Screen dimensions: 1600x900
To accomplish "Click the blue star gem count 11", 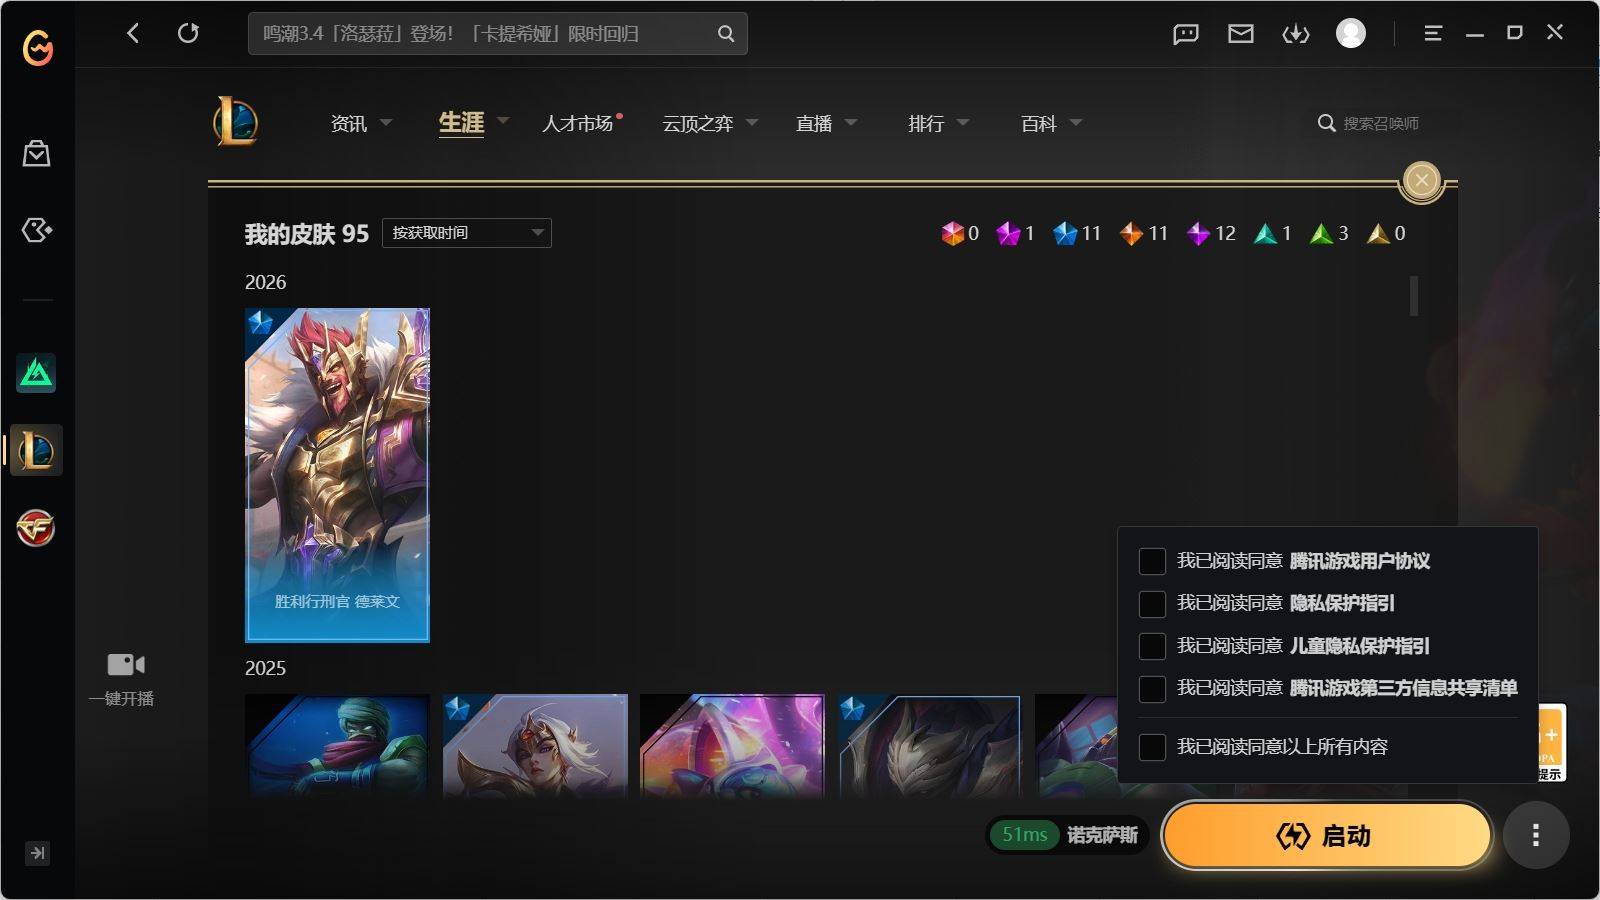I will [x=1076, y=233].
